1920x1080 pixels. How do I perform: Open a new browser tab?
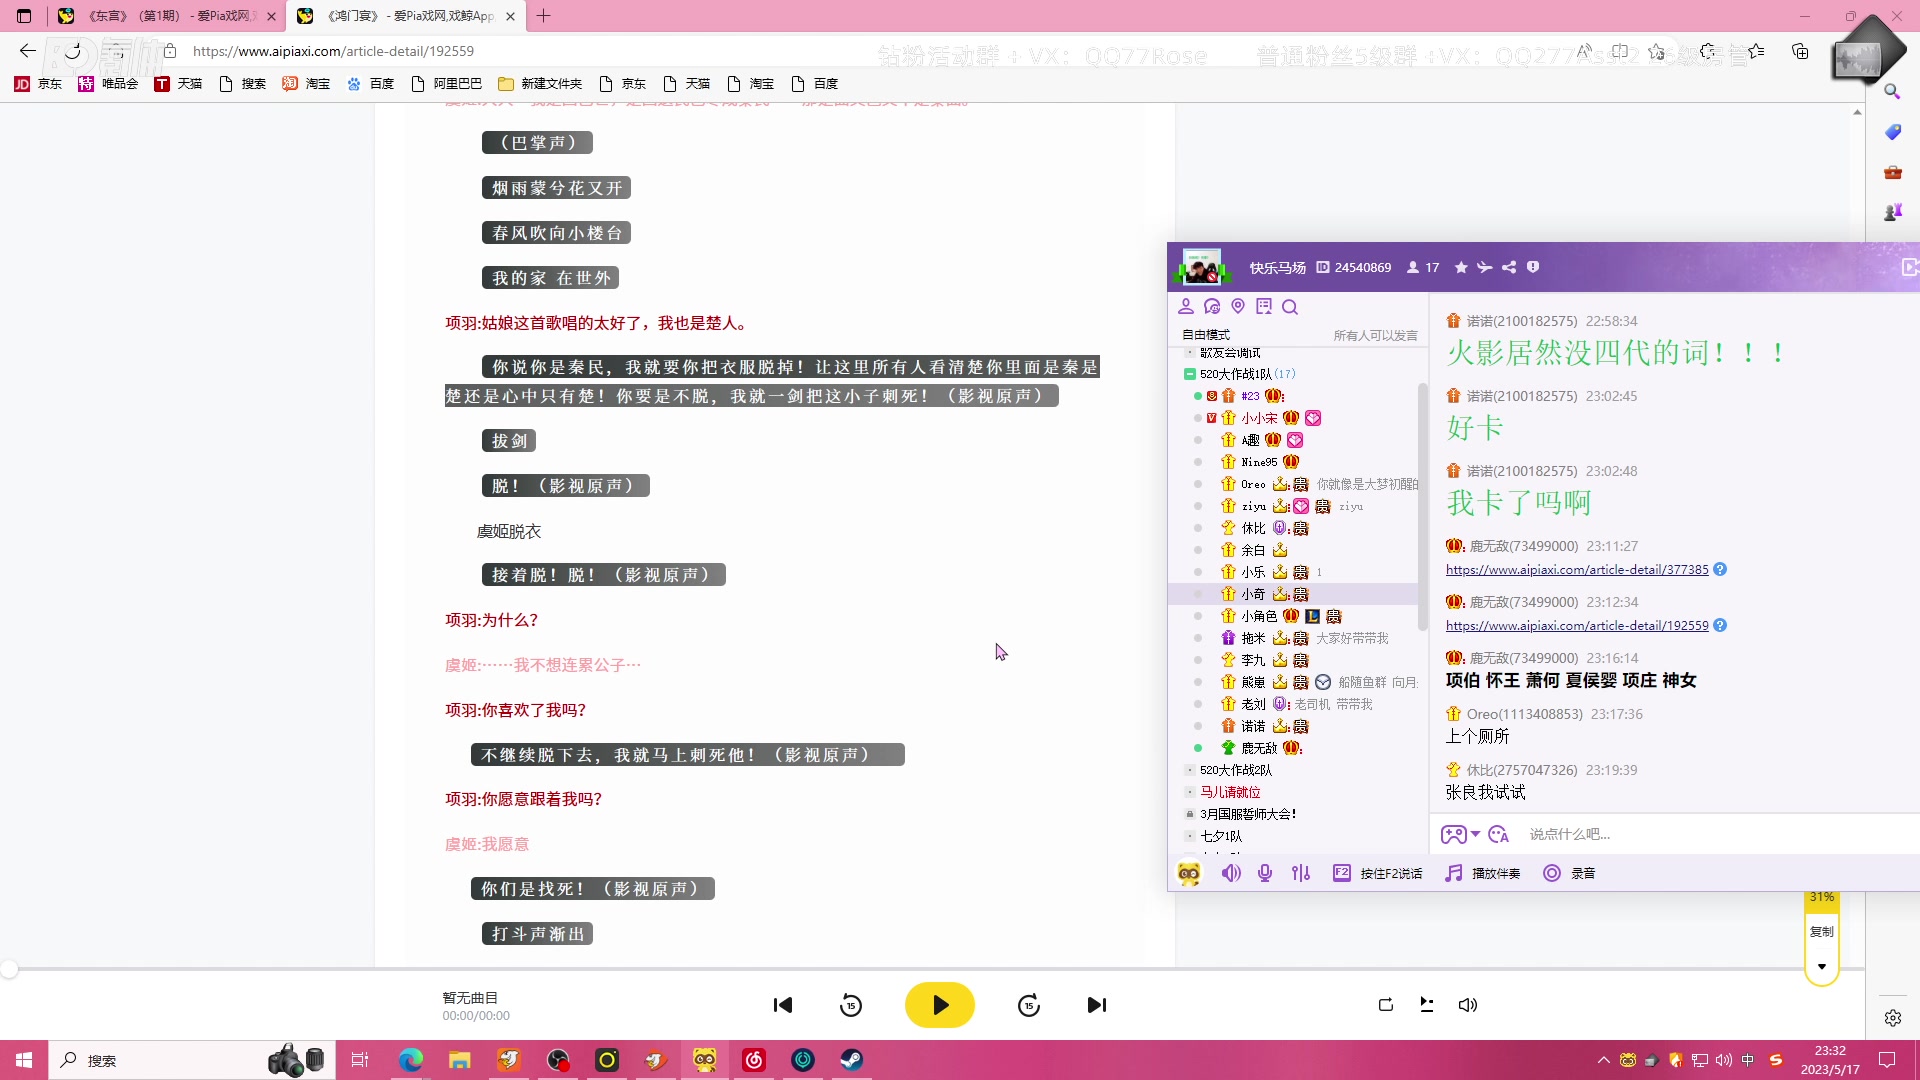pos(544,16)
